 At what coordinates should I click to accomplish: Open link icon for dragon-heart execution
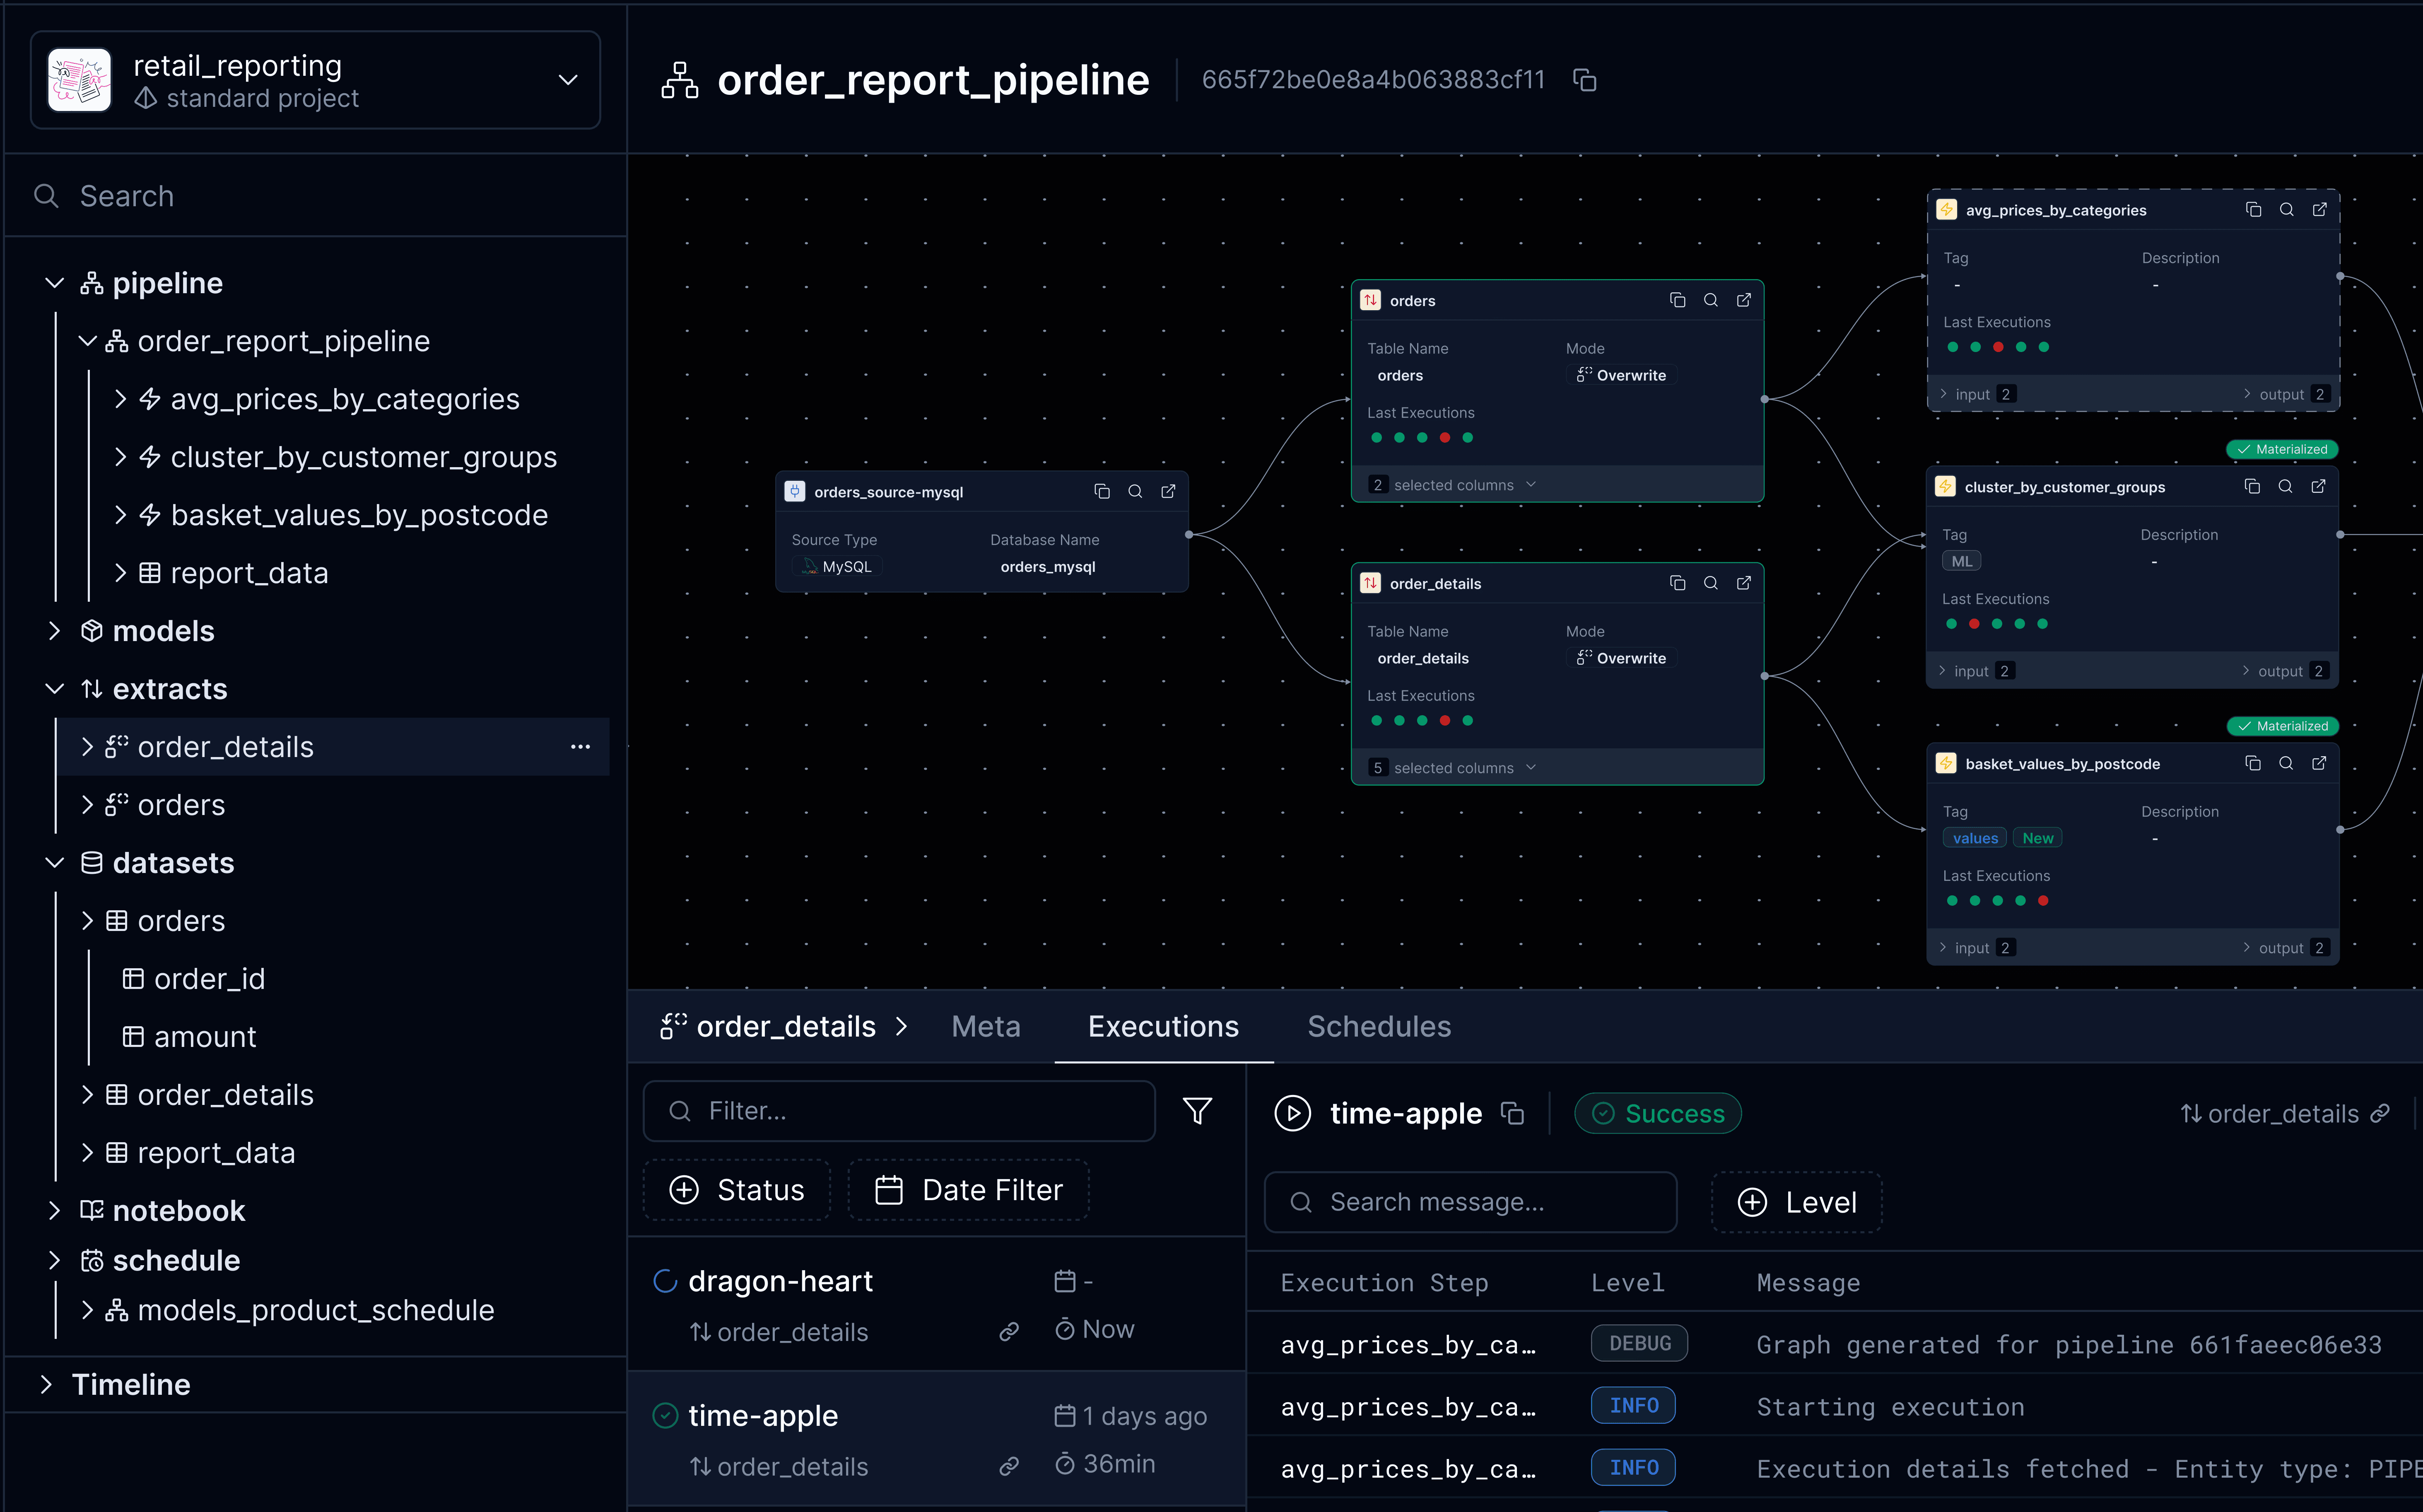(1009, 1331)
